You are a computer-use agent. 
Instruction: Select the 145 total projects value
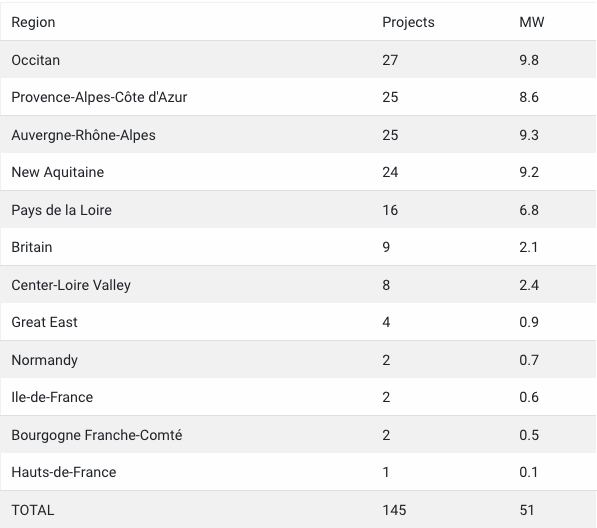point(394,510)
